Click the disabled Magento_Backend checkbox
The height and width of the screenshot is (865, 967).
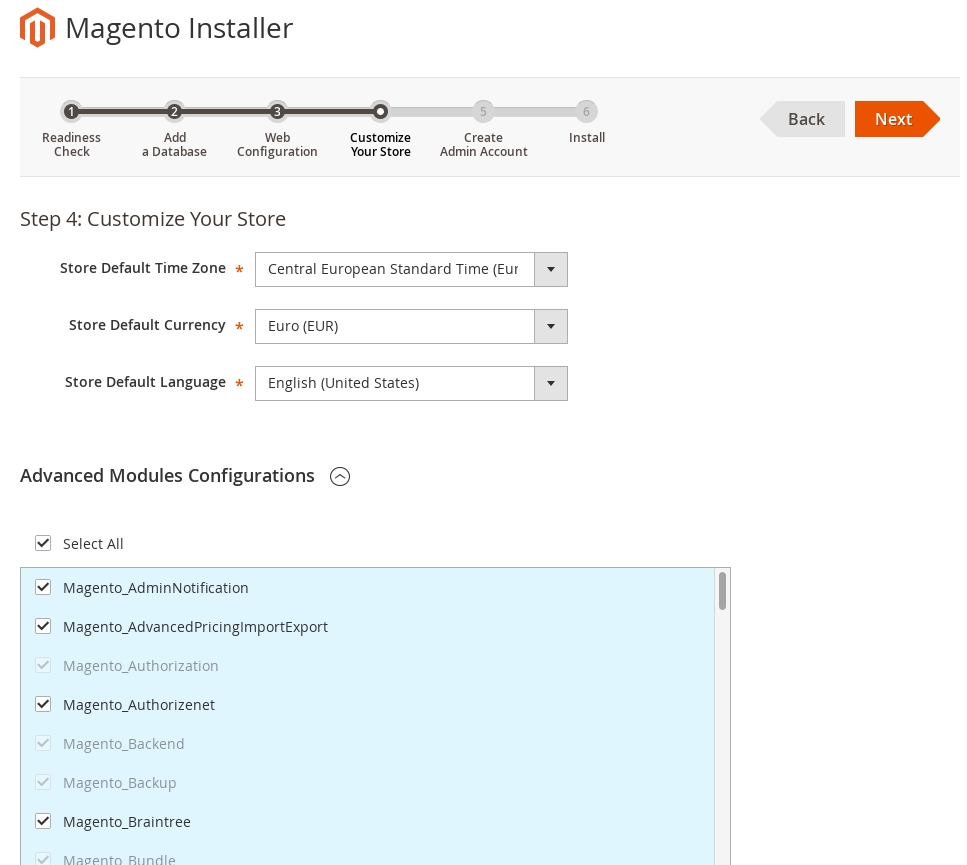43,743
